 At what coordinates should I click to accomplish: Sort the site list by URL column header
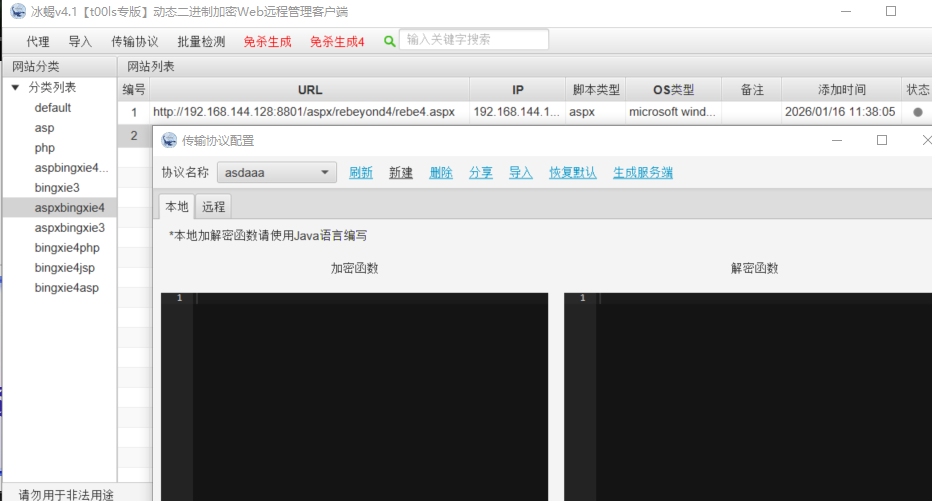pyautogui.click(x=310, y=90)
